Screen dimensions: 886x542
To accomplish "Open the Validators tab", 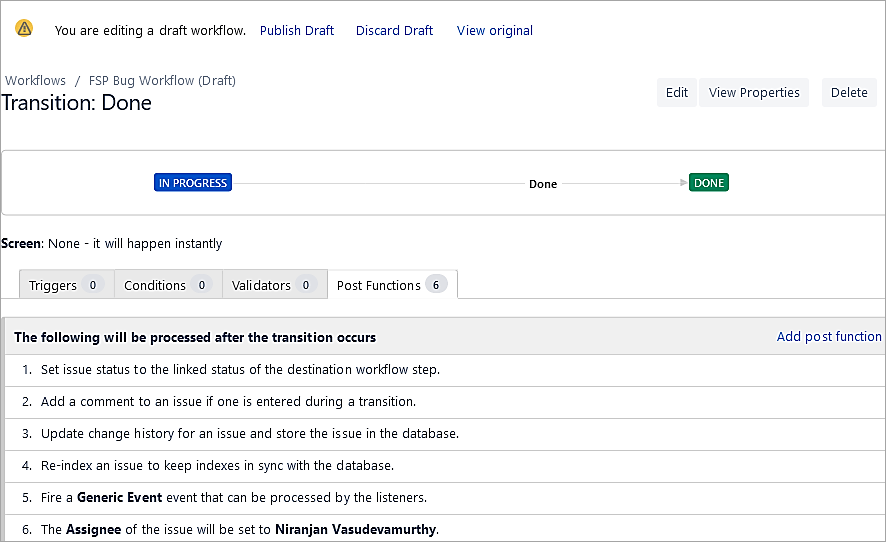I will pos(273,285).
